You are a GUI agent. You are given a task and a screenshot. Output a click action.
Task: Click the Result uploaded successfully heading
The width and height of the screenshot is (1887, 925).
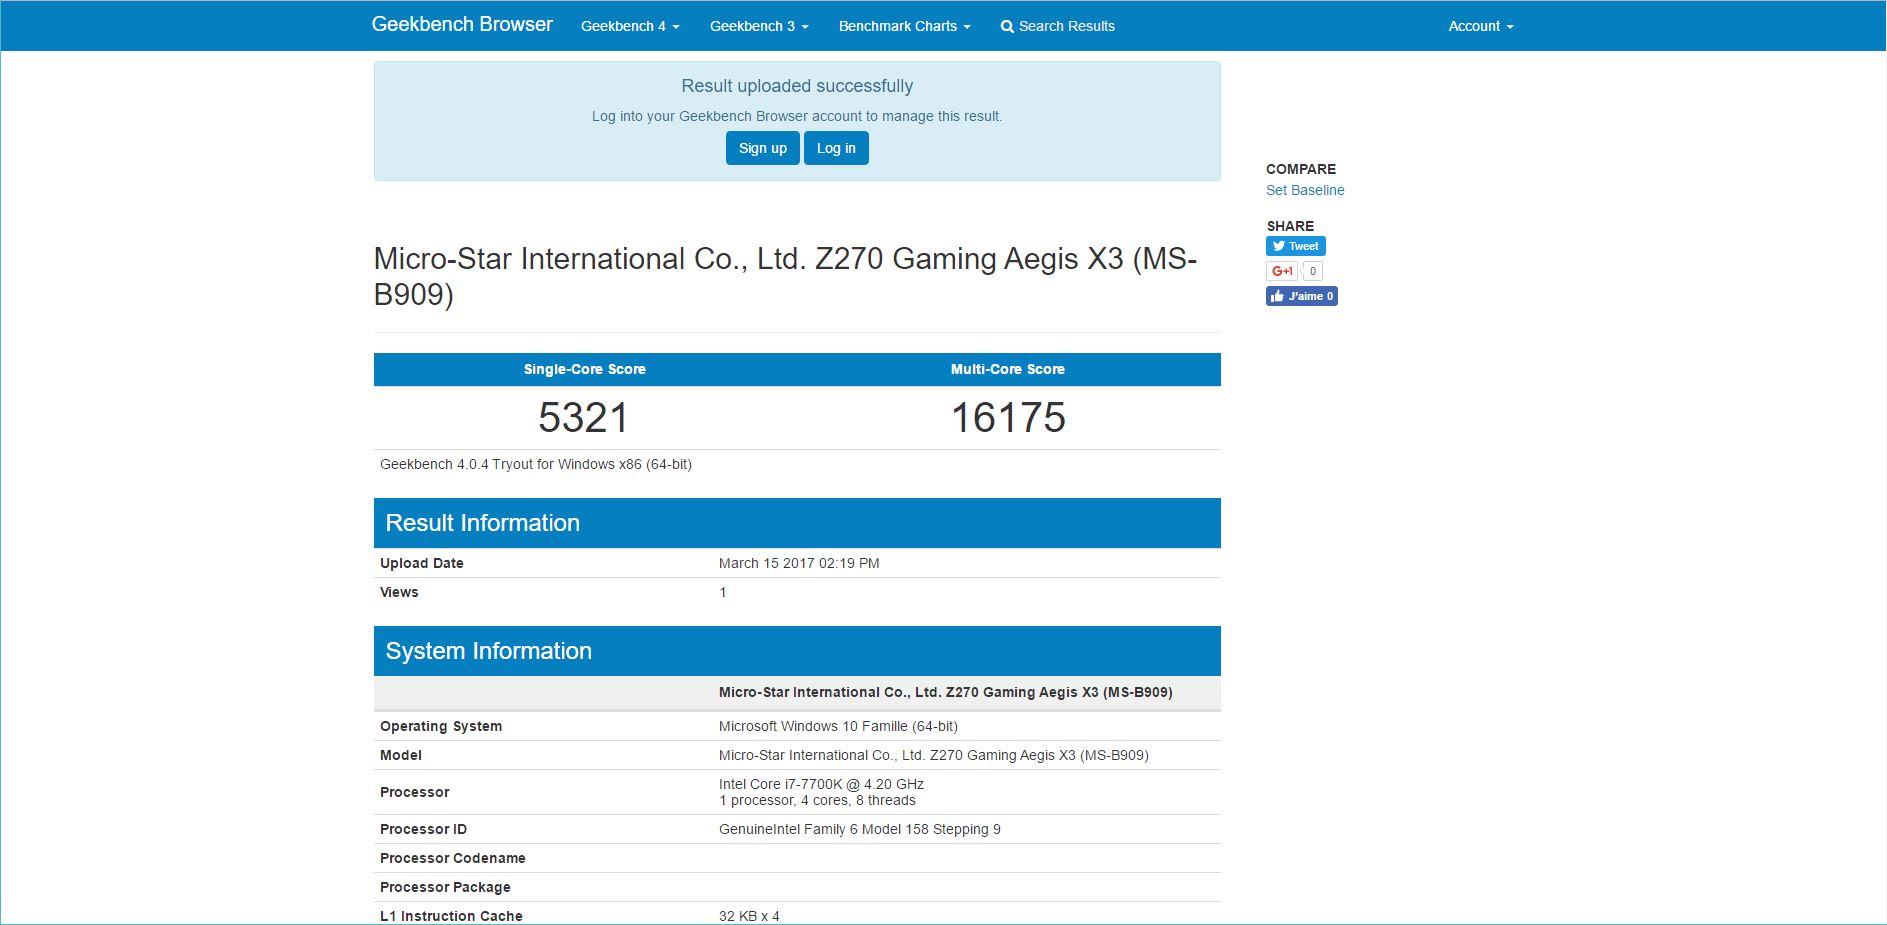[x=797, y=86]
